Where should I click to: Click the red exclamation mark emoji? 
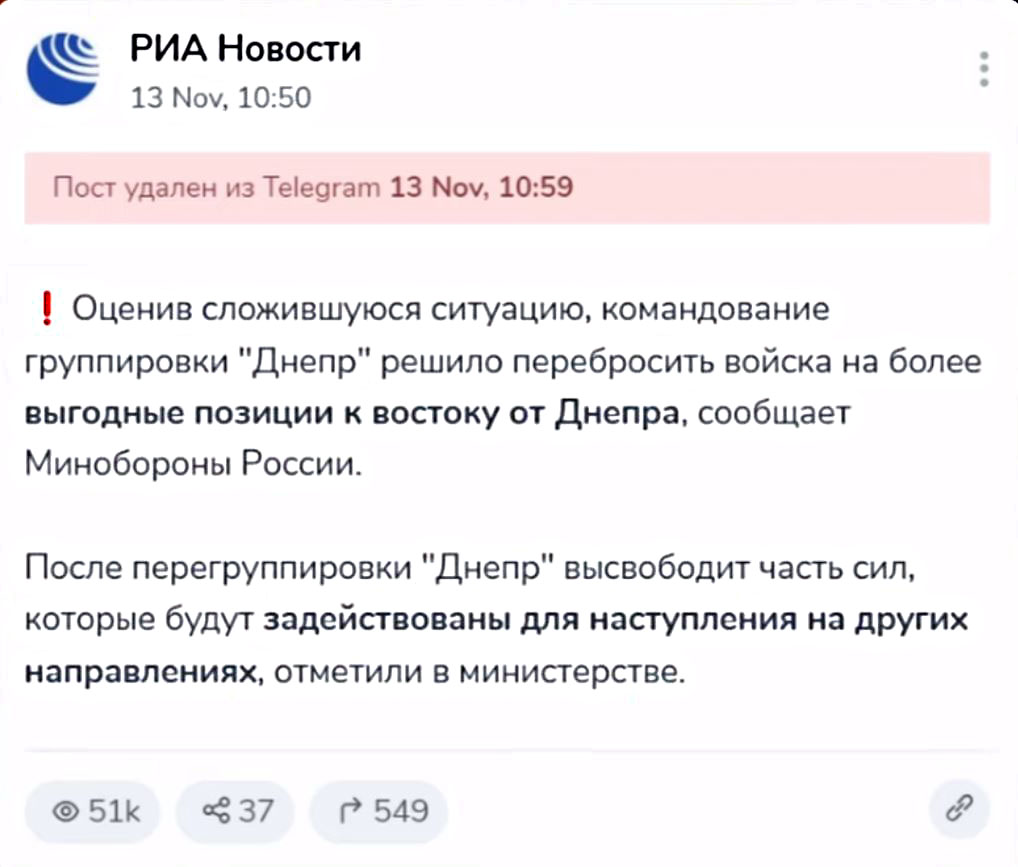(46, 308)
